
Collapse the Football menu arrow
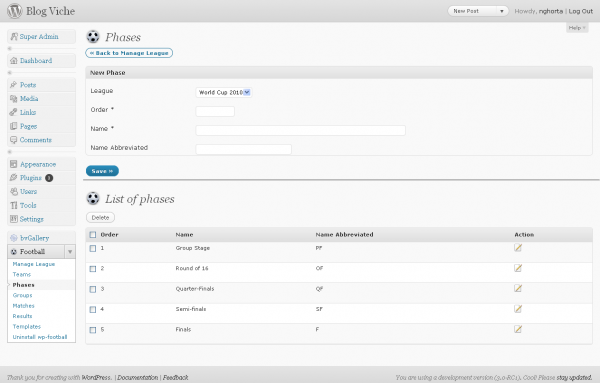click(70, 251)
